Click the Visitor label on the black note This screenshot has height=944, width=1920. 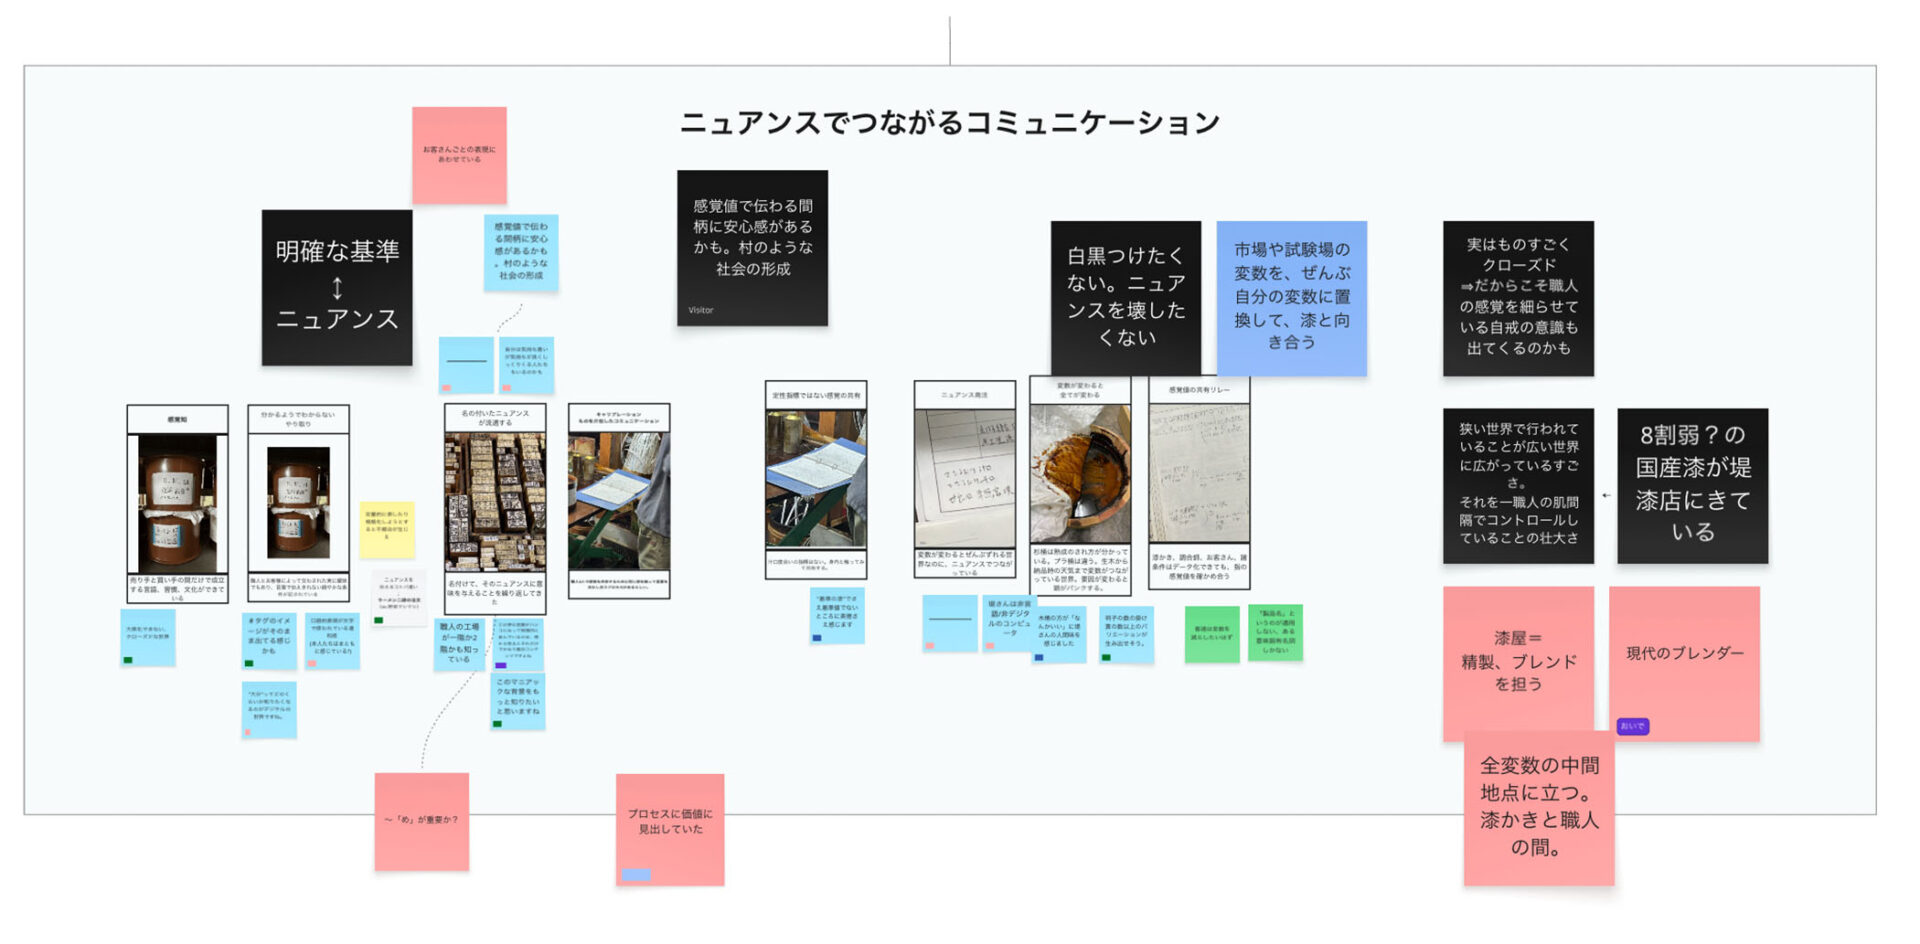(x=700, y=310)
